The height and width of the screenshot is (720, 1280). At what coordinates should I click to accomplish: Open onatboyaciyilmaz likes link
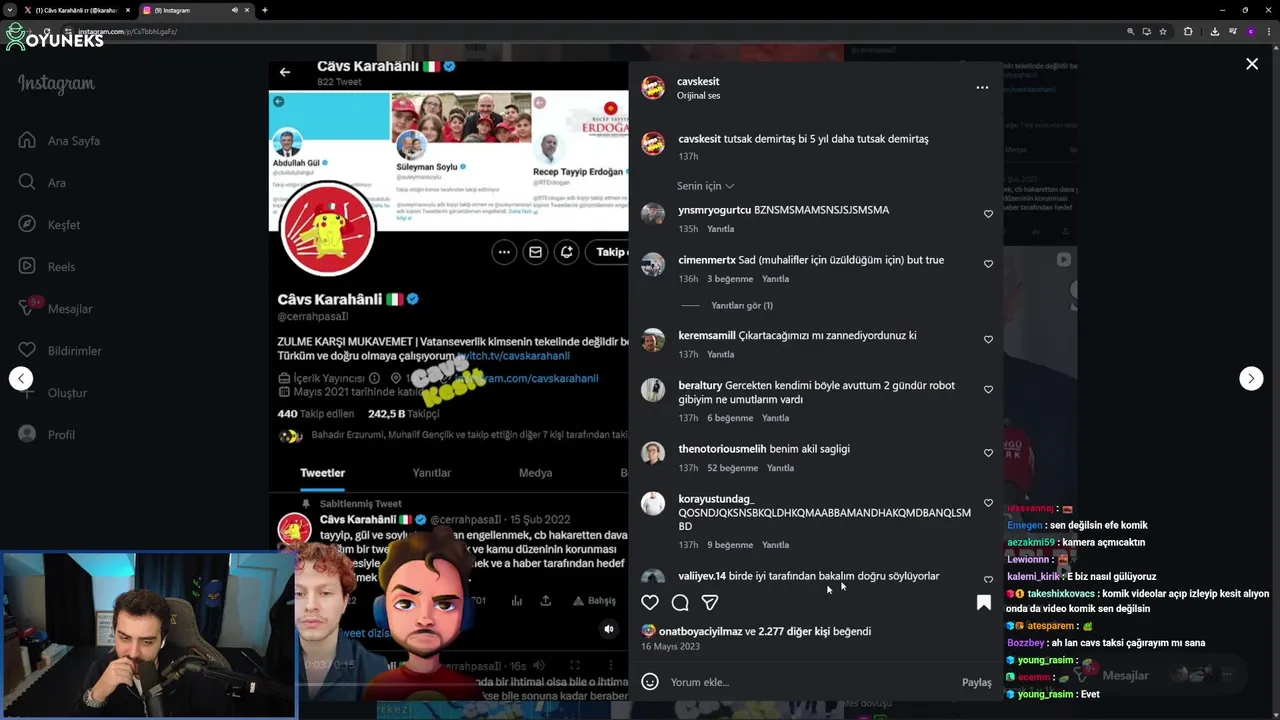click(700, 631)
